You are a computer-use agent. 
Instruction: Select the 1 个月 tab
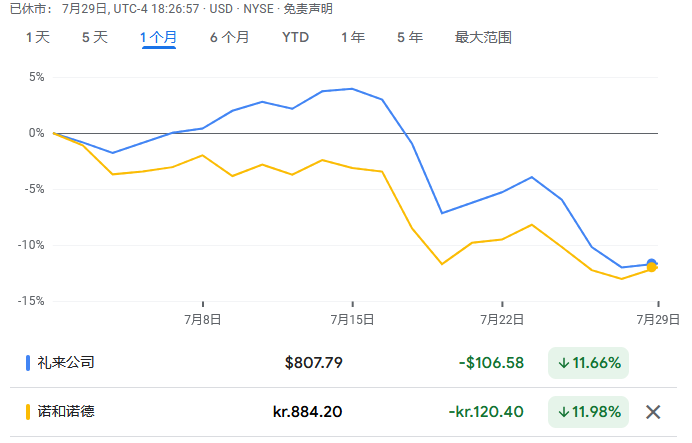pyautogui.click(x=158, y=38)
